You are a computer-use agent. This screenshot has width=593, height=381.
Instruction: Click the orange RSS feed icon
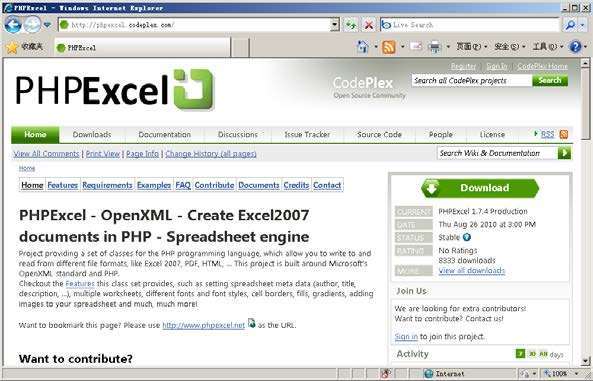[564, 134]
